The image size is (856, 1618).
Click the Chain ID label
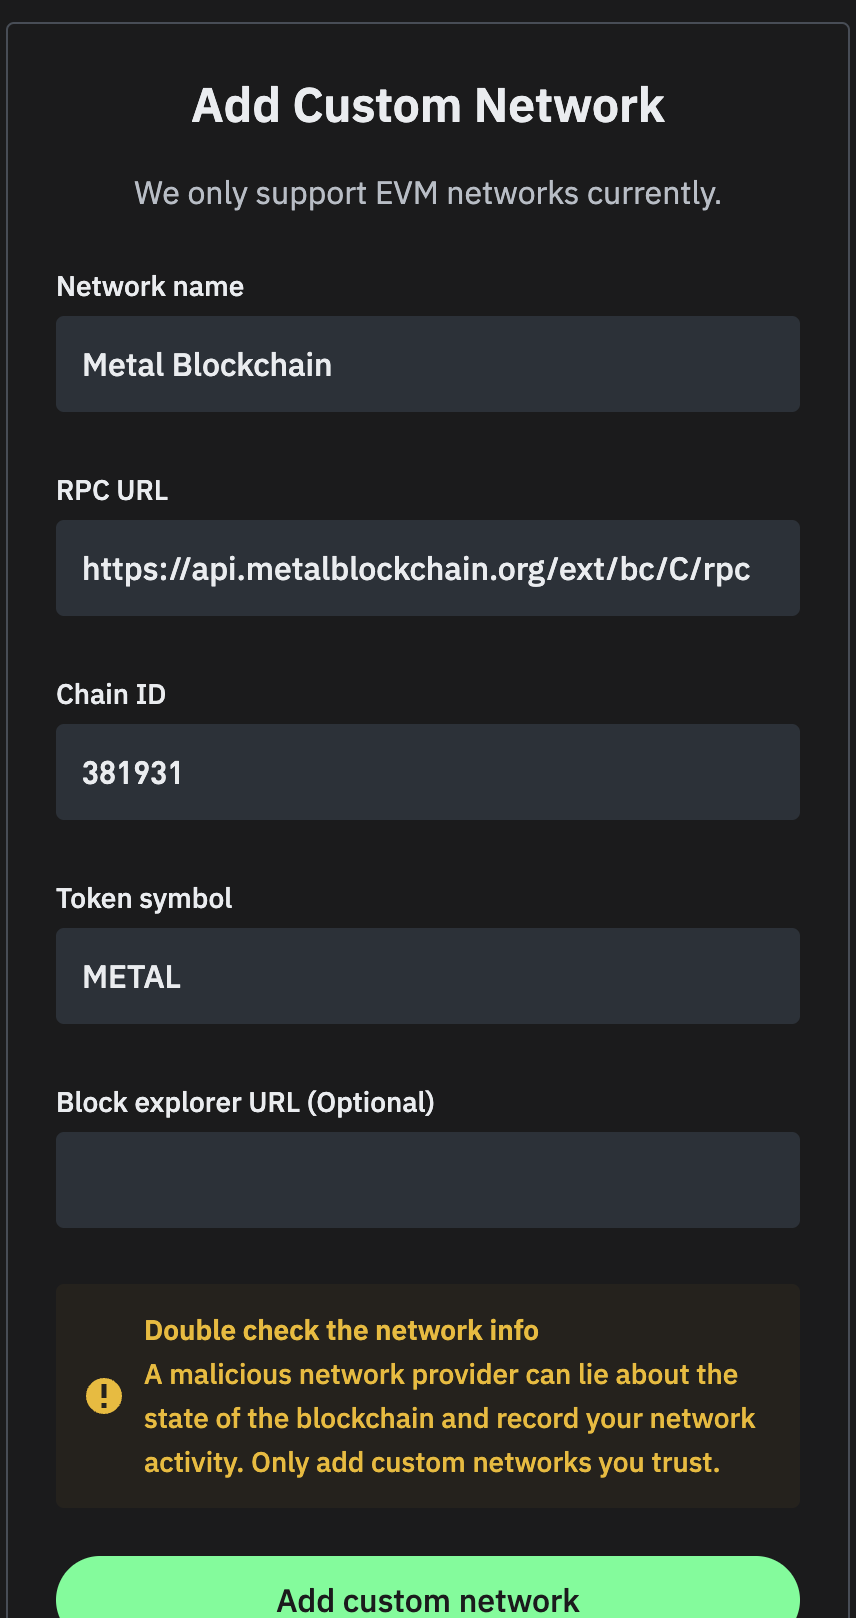pyautogui.click(x=111, y=694)
